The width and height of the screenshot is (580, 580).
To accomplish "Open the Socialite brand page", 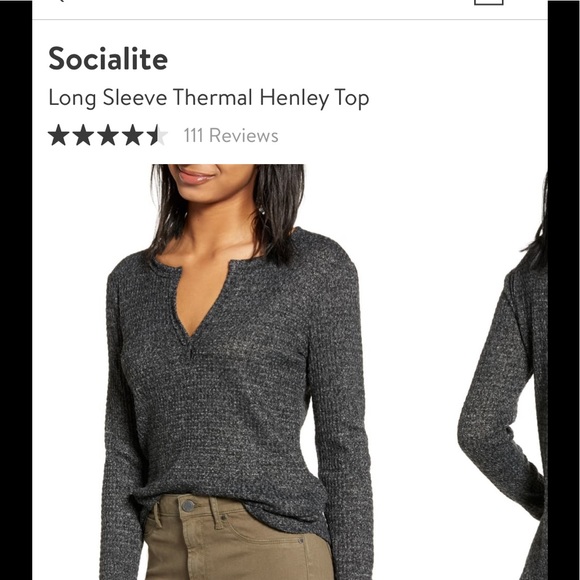I will click(x=108, y=59).
